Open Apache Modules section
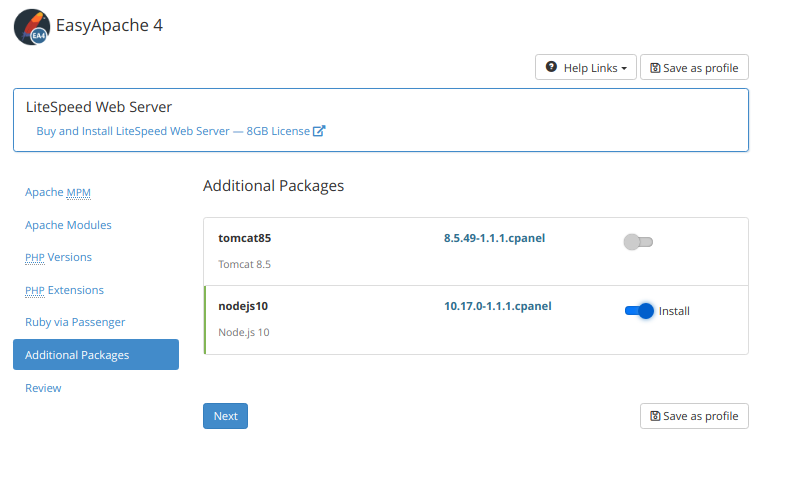The image size is (803, 483). click(68, 225)
